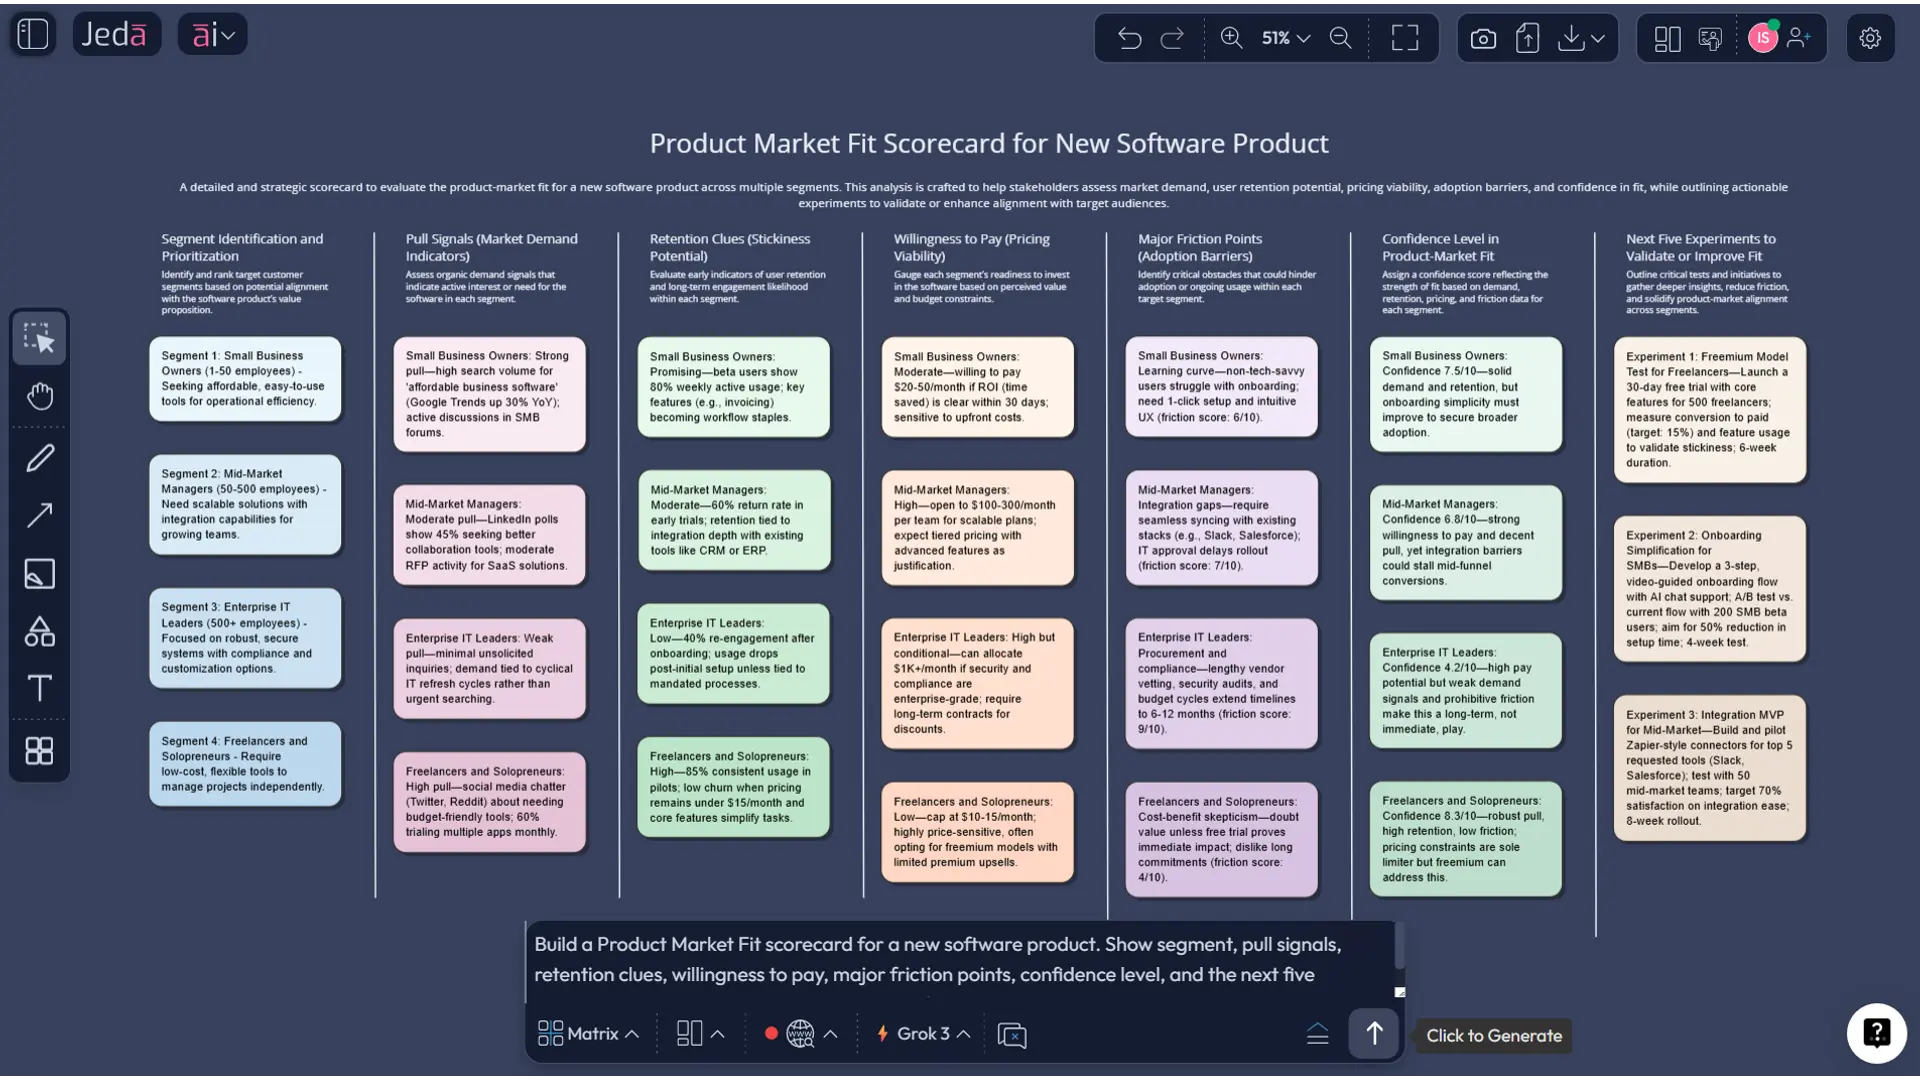Activate the Hand pan tool
Viewport: 1920px width, 1080px height.
click(x=39, y=396)
